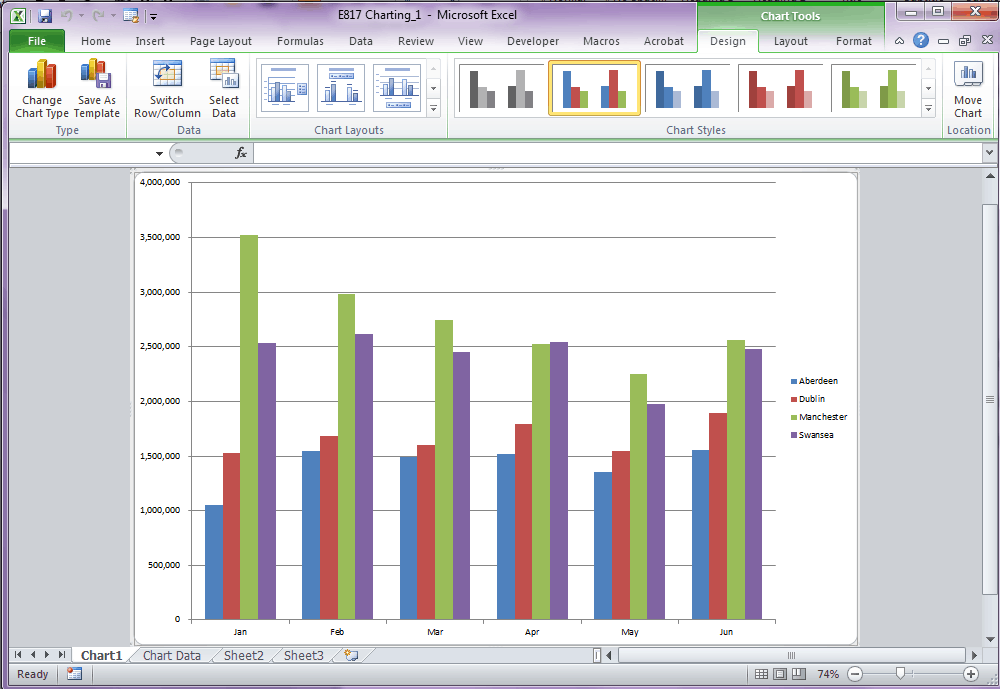Open Insert Function with the fx icon

pos(239,152)
